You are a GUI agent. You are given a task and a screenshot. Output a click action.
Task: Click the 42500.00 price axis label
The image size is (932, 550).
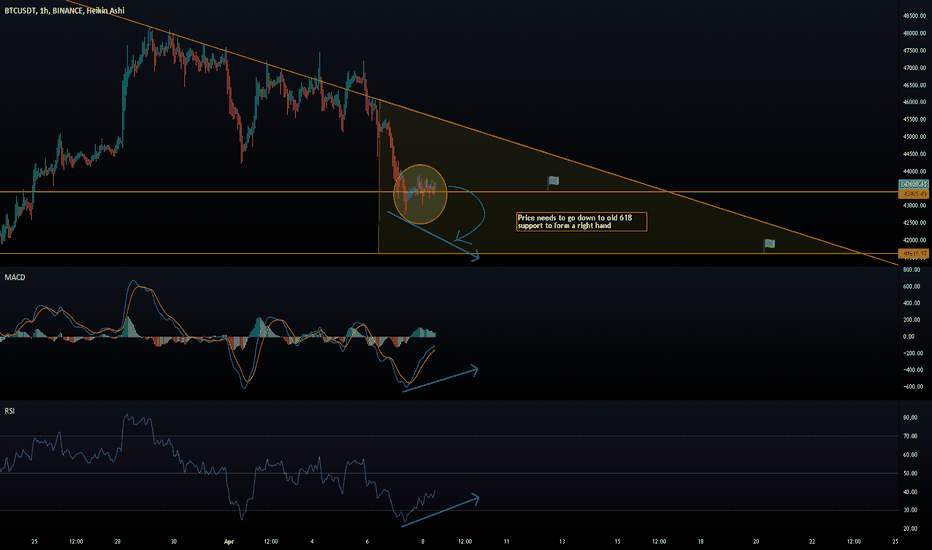tap(914, 223)
